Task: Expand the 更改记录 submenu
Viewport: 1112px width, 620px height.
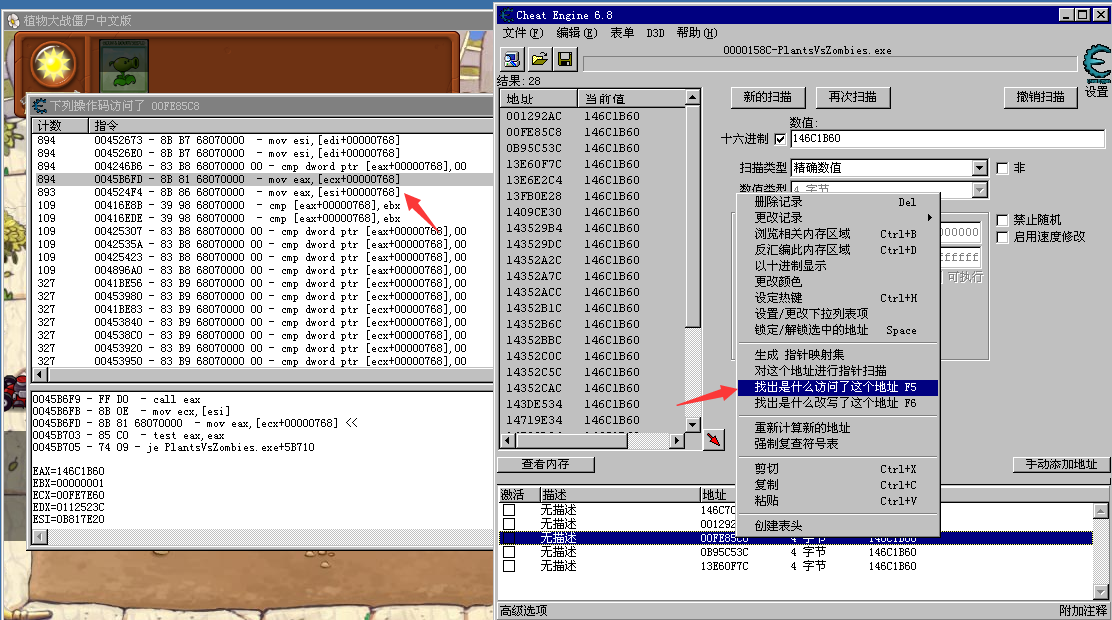Action: tap(838, 218)
